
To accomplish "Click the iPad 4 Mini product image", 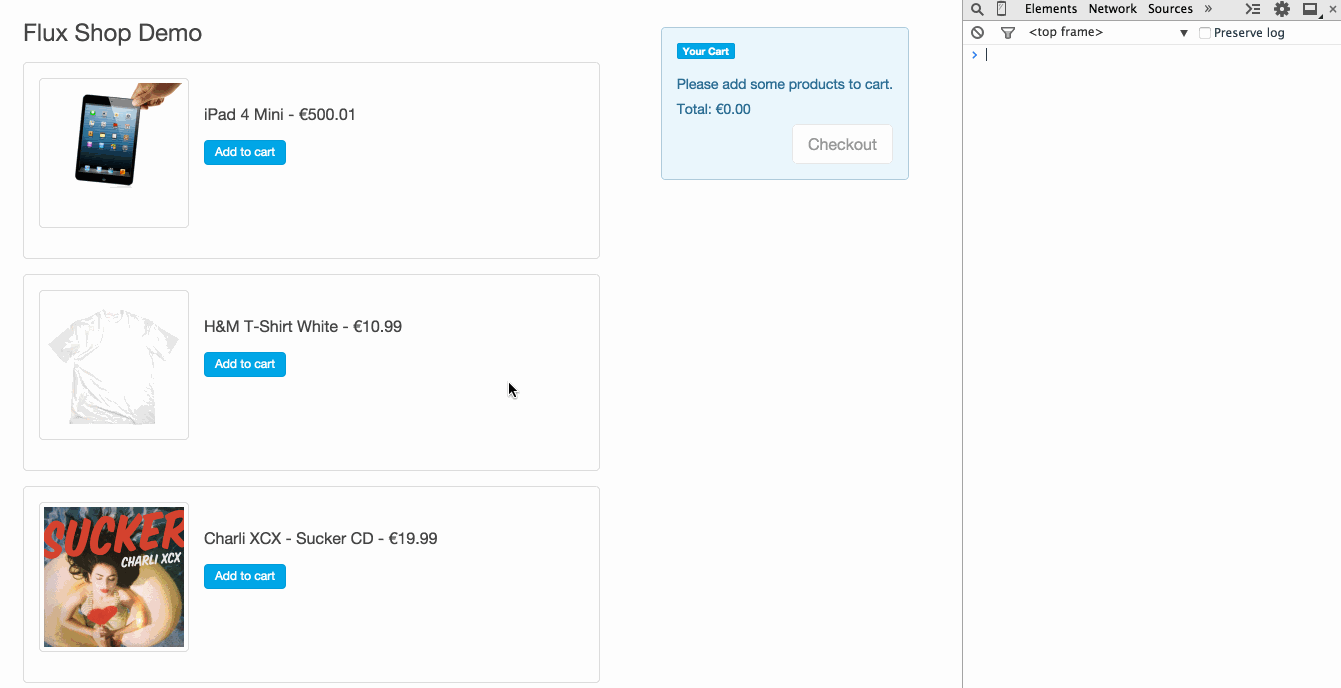I will pyautogui.click(x=114, y=153).
